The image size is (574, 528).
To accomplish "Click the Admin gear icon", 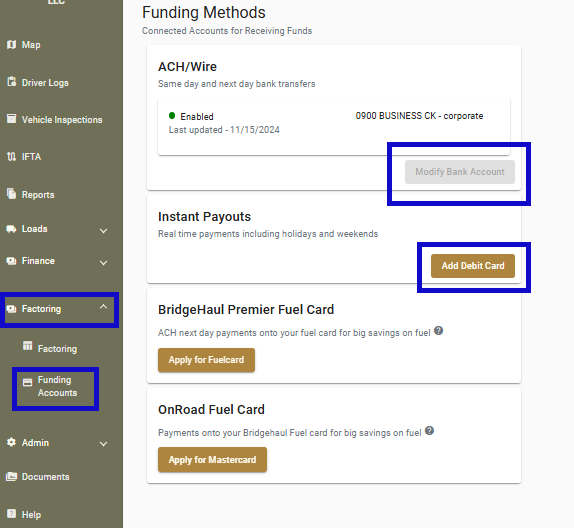I will pyautogui.click(x=11, y=442).
